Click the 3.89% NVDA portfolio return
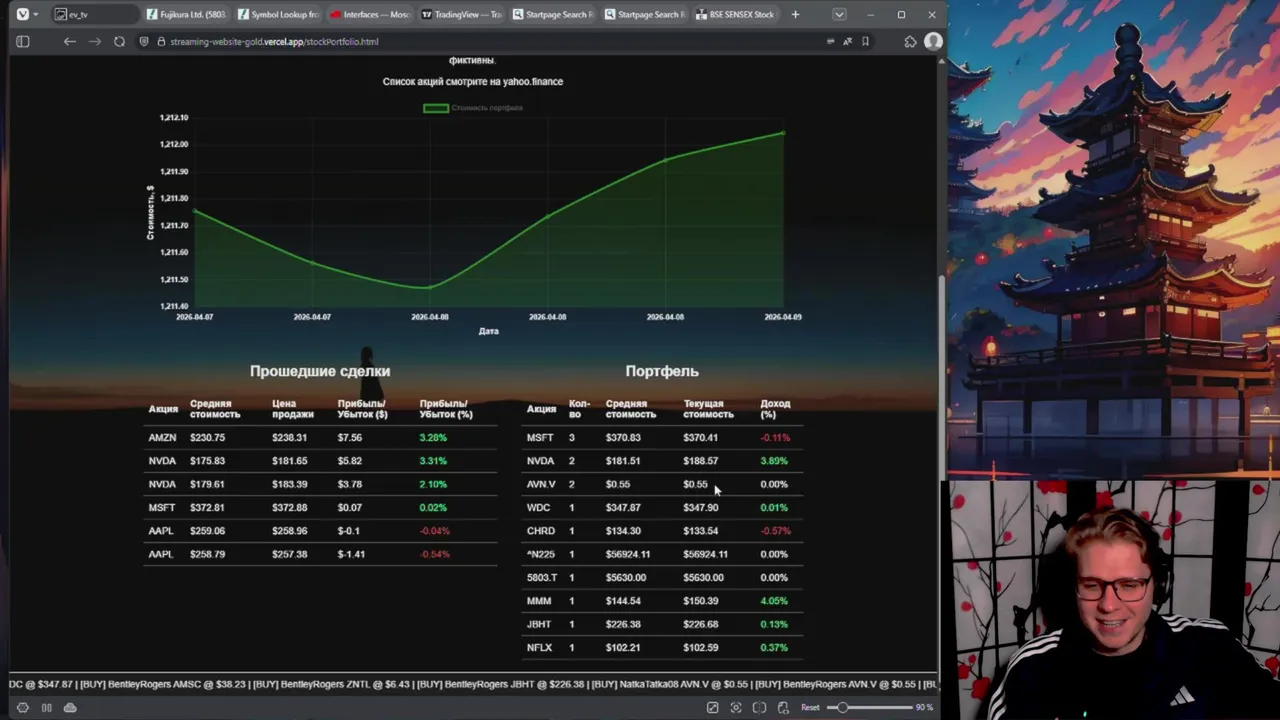1280x720 pixels. pos(774,461)
